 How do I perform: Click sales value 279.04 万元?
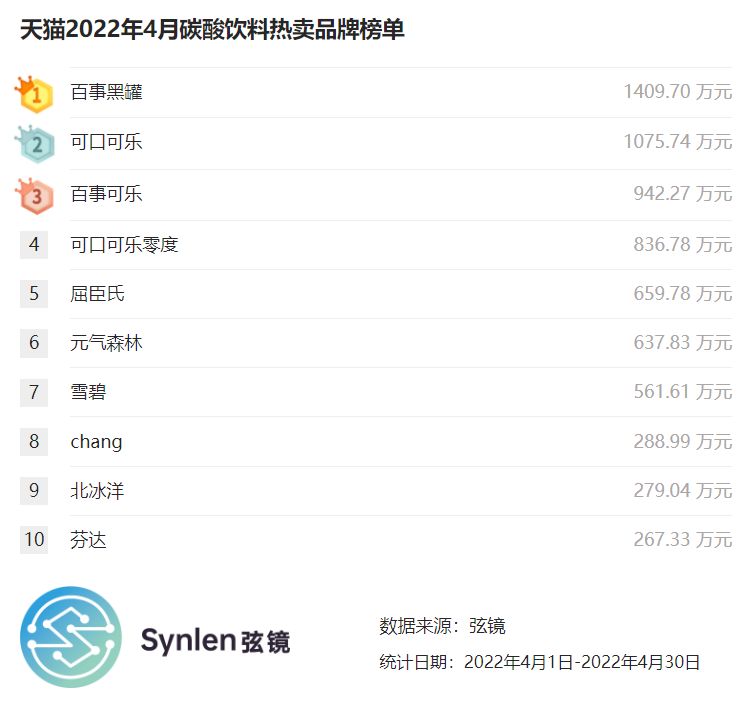(683, 491)
